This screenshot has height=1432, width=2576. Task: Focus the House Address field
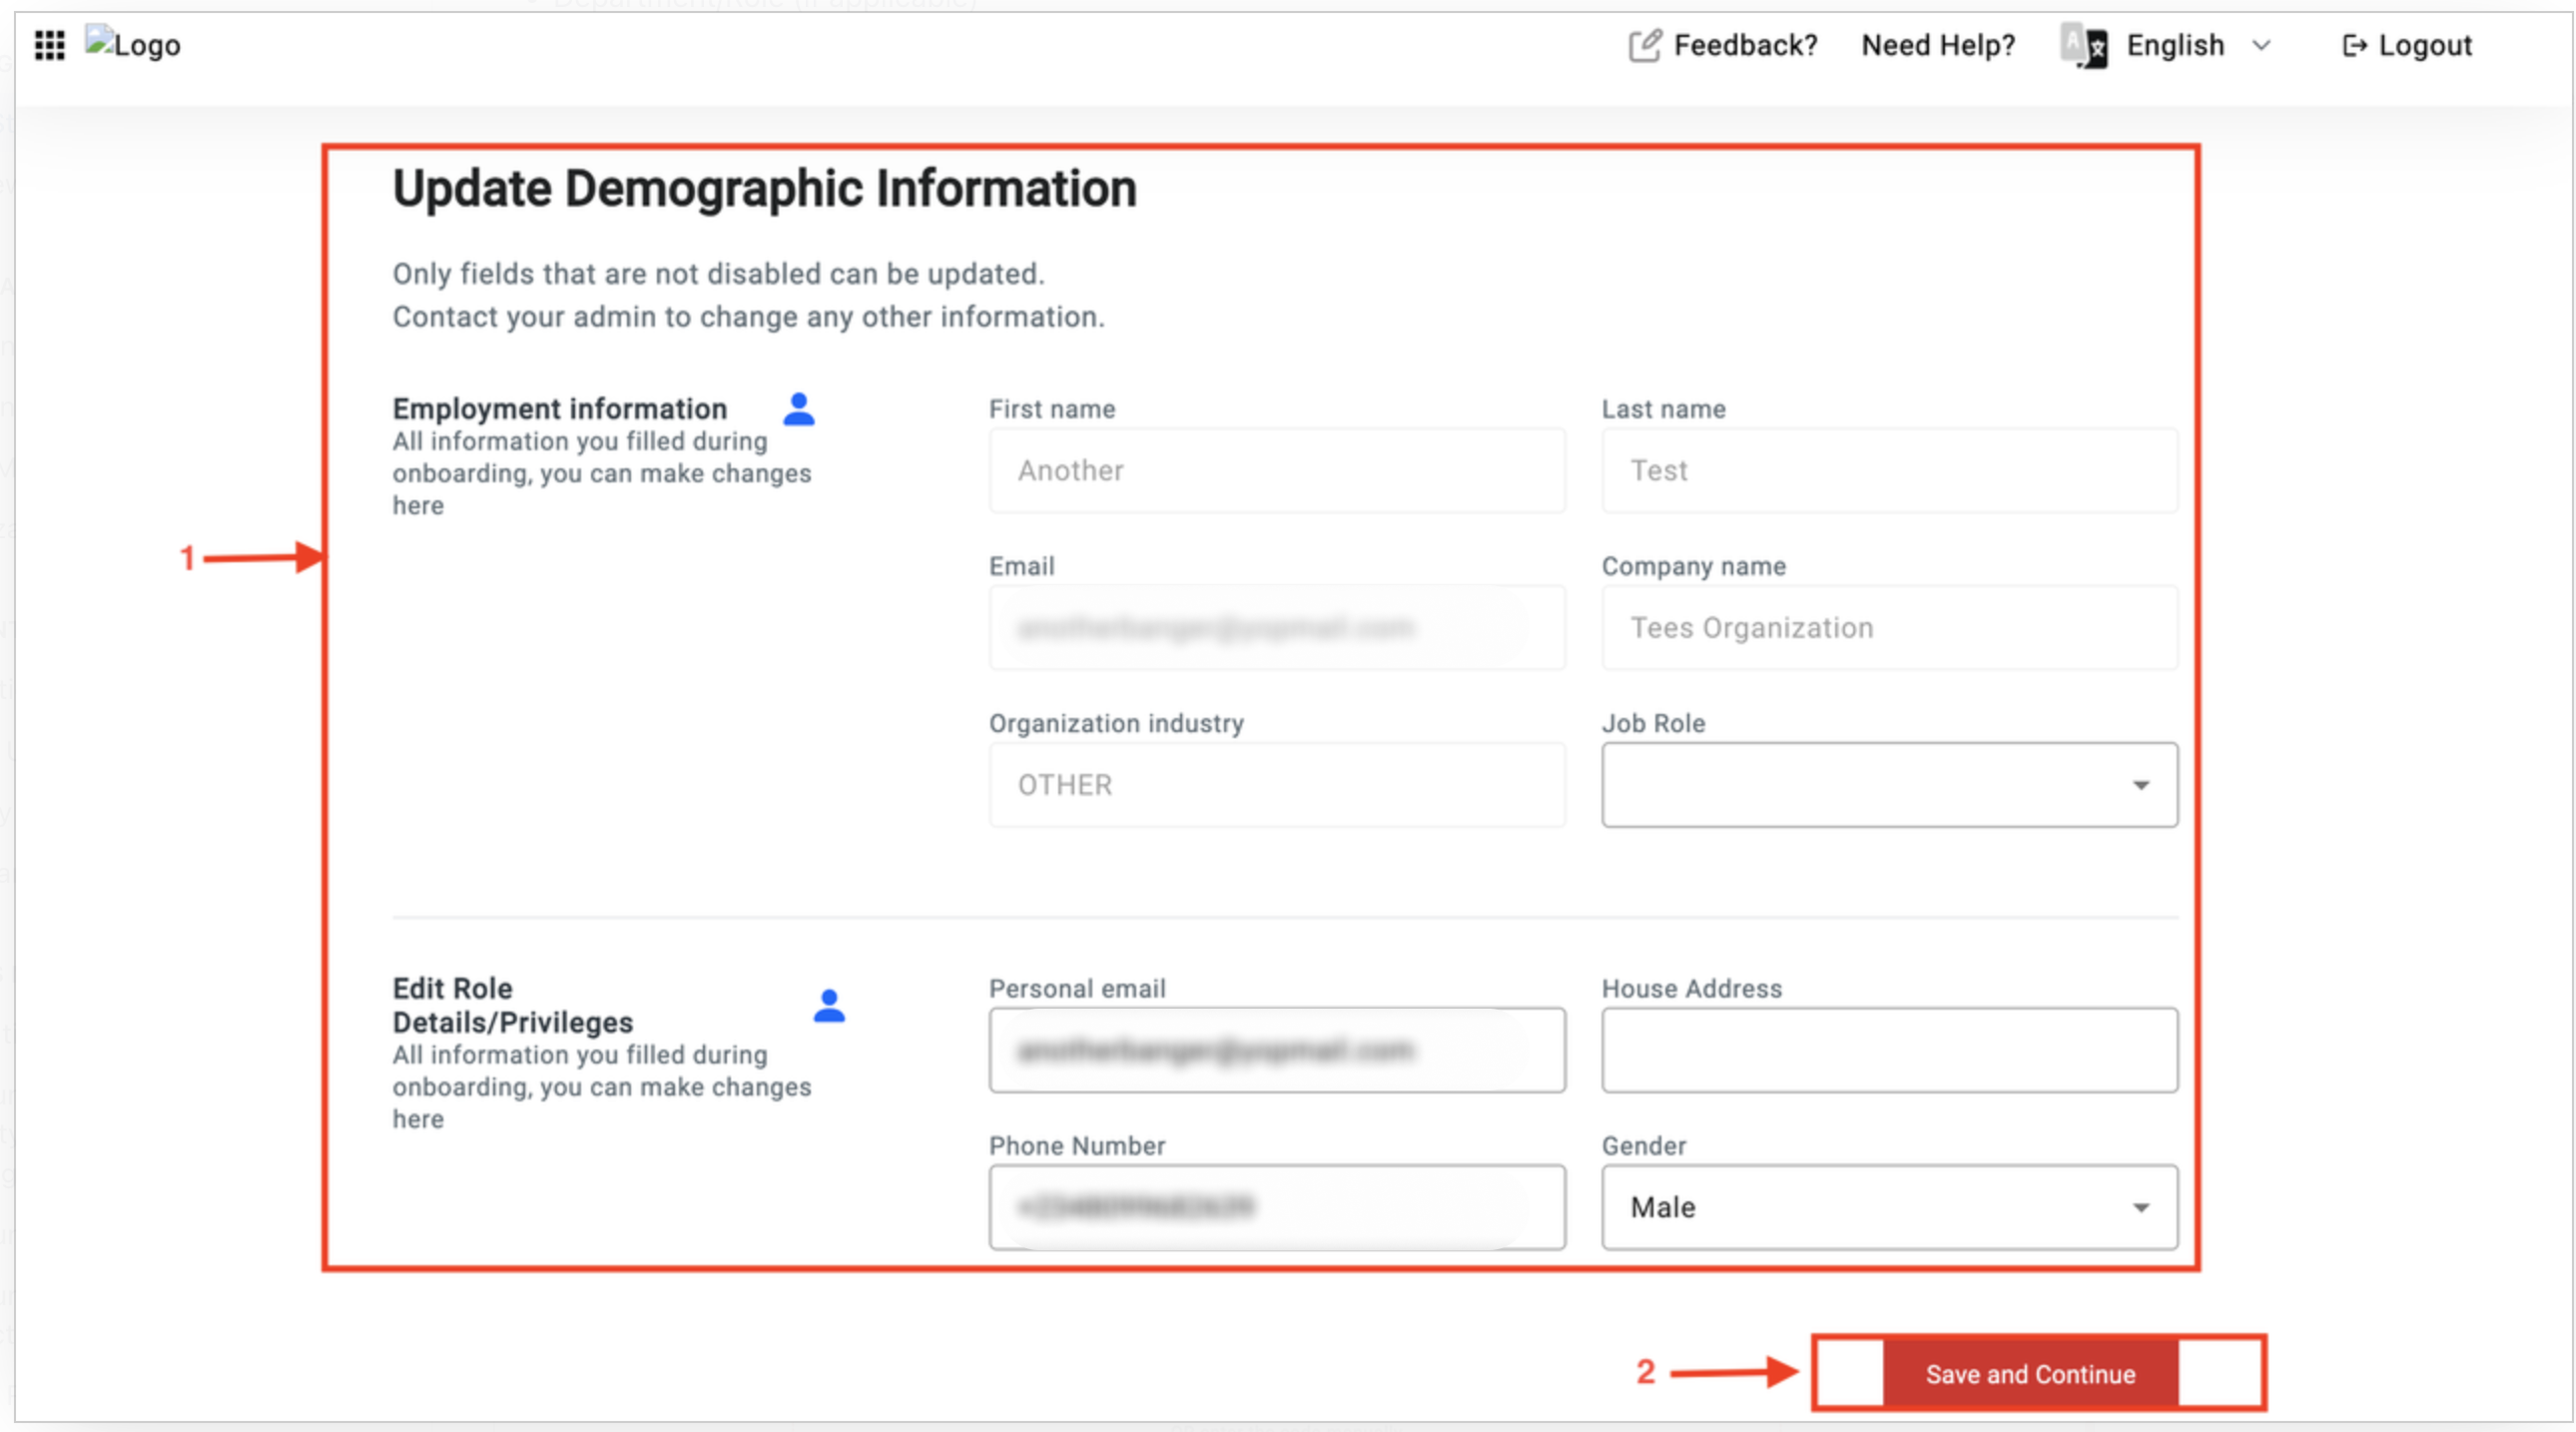(x=1889, y=1050)
